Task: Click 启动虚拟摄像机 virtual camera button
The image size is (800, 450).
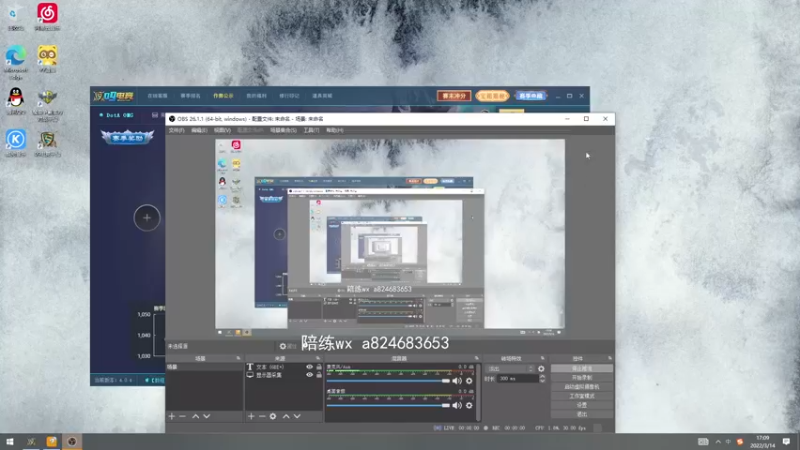Action: tap(582, 387)
